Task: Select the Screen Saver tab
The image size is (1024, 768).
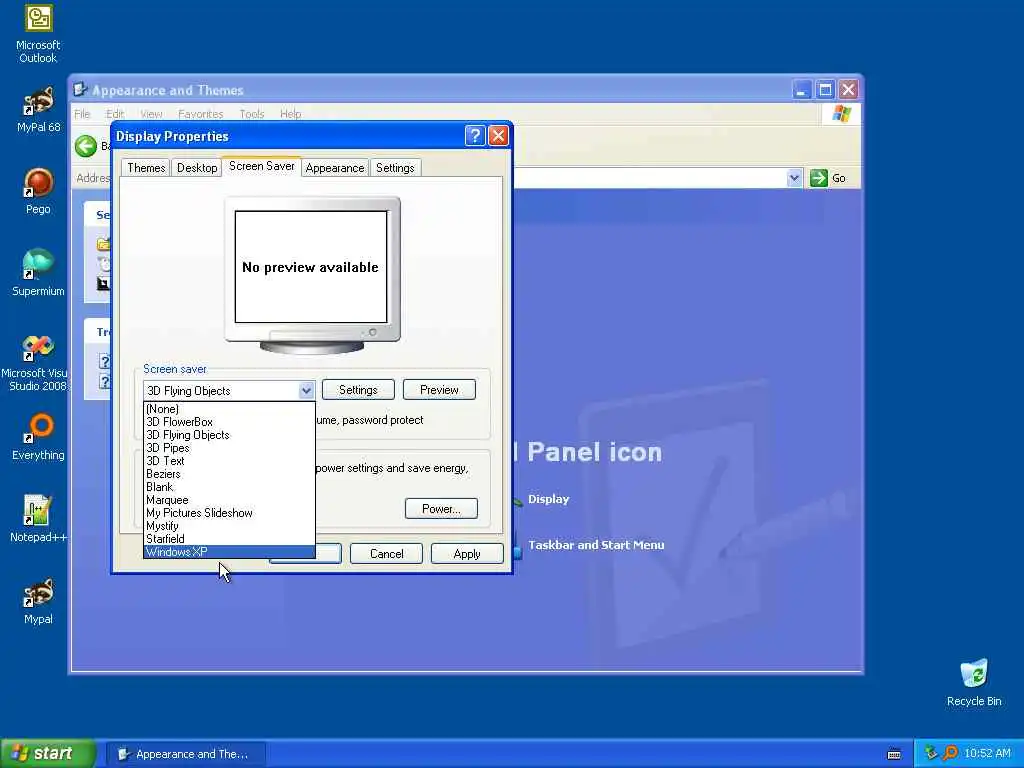Action: (261, 166)
